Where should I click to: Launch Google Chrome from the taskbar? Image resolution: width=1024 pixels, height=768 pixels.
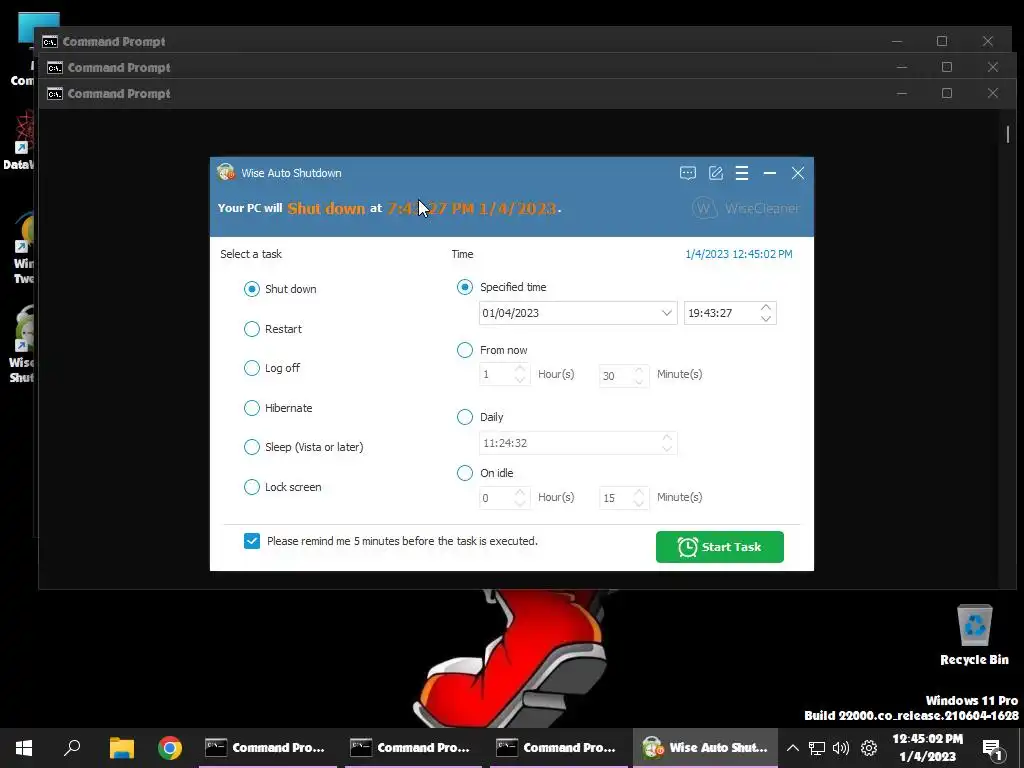(x=170, y=748)
